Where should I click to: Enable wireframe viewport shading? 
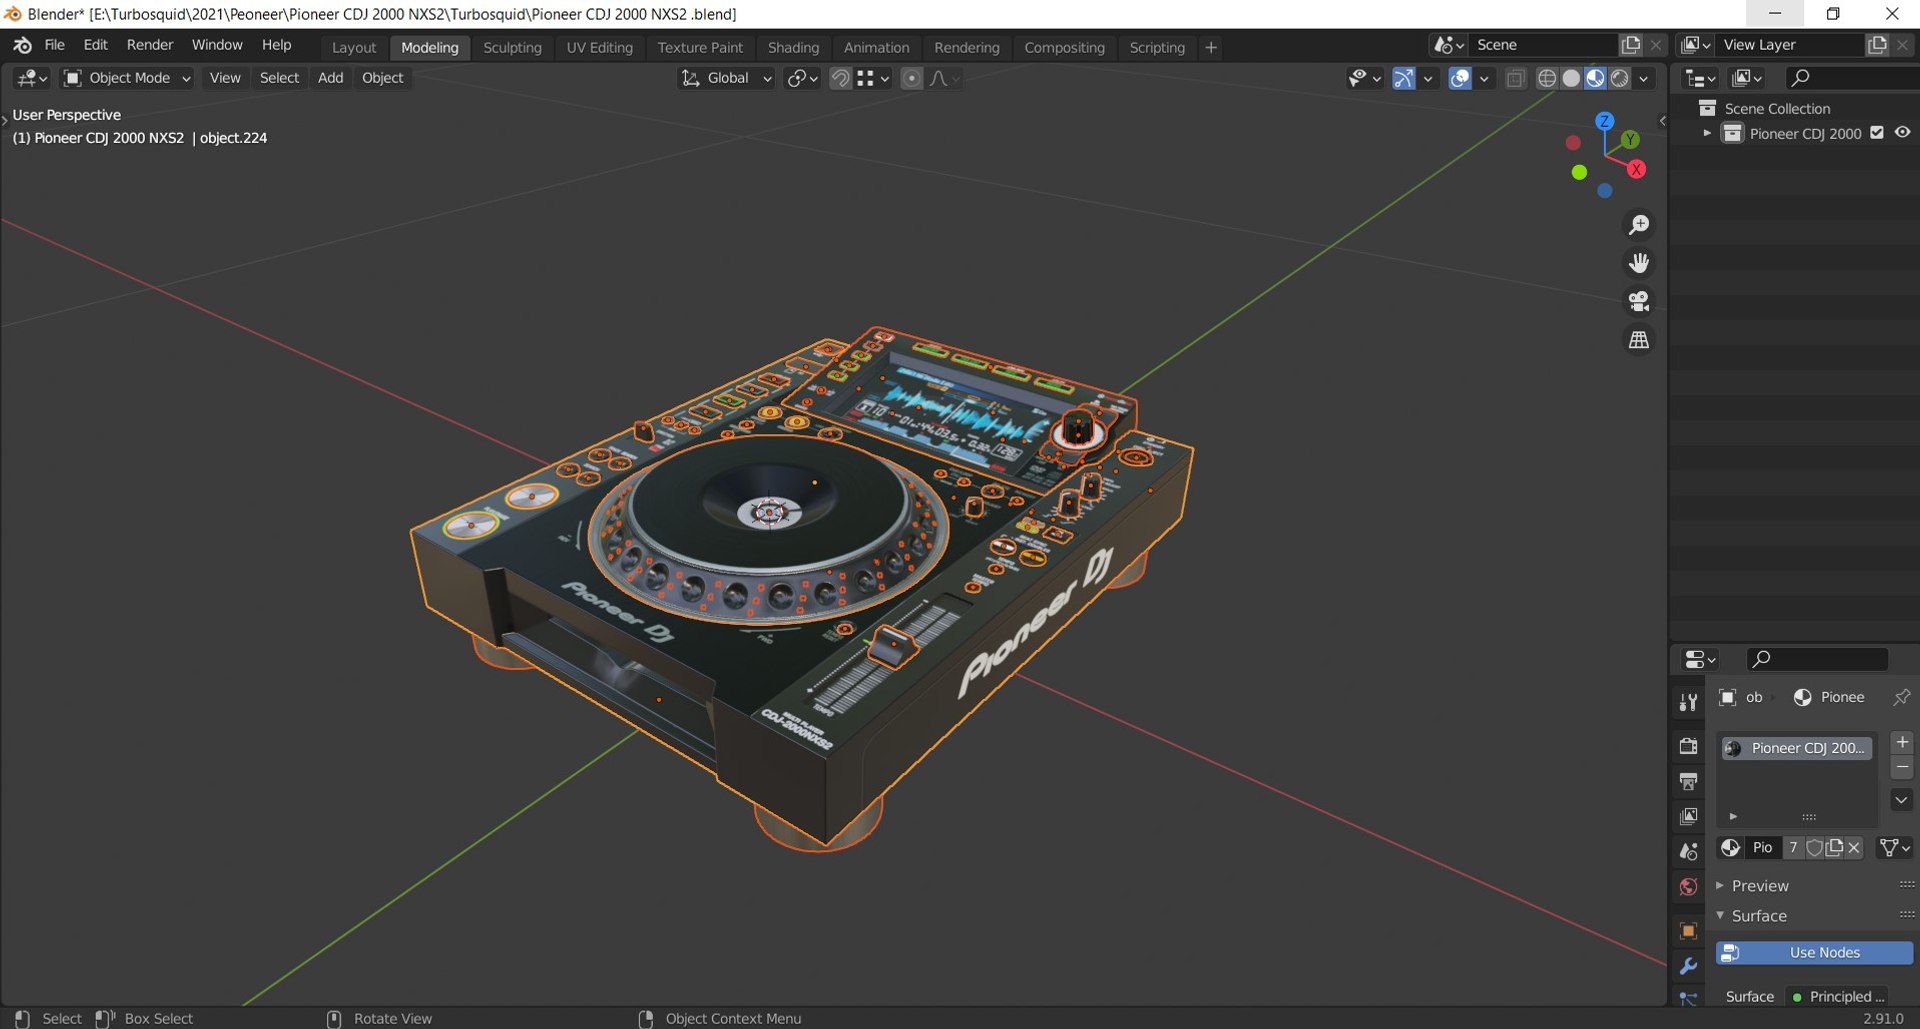1546,78
